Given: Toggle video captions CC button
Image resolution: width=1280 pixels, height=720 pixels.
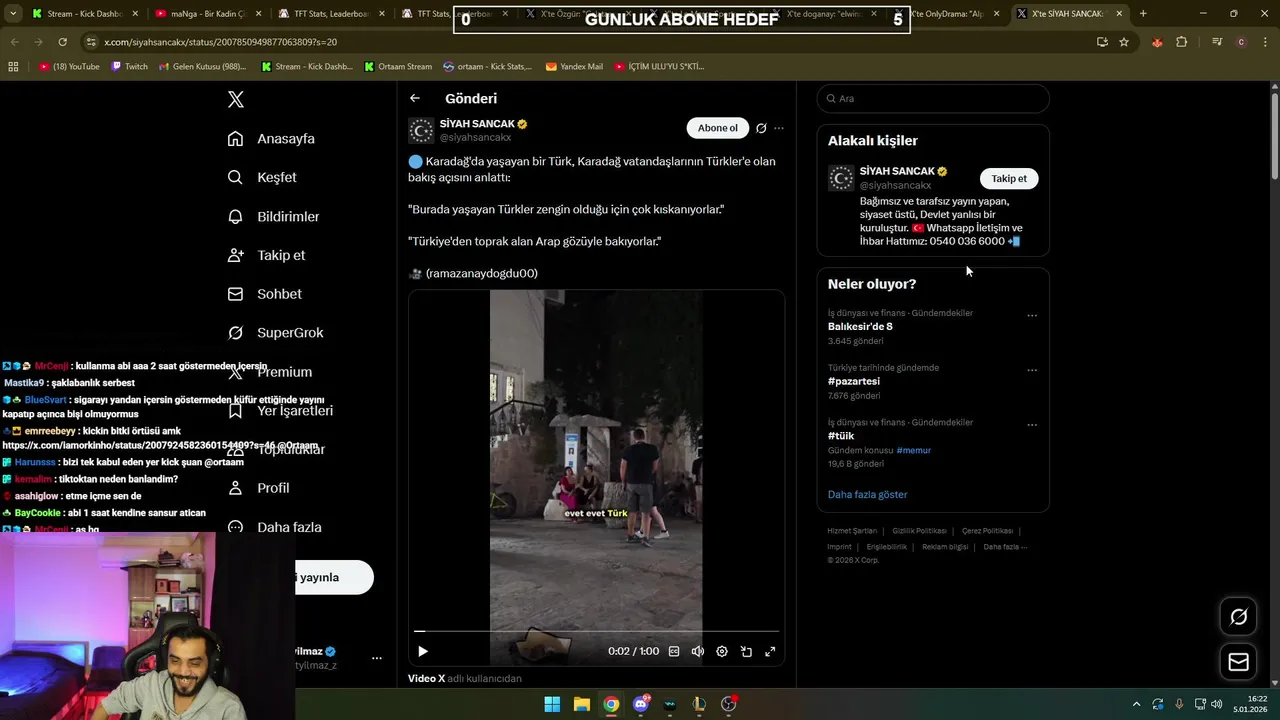Looking at the screenshot, I should (674, 651).
